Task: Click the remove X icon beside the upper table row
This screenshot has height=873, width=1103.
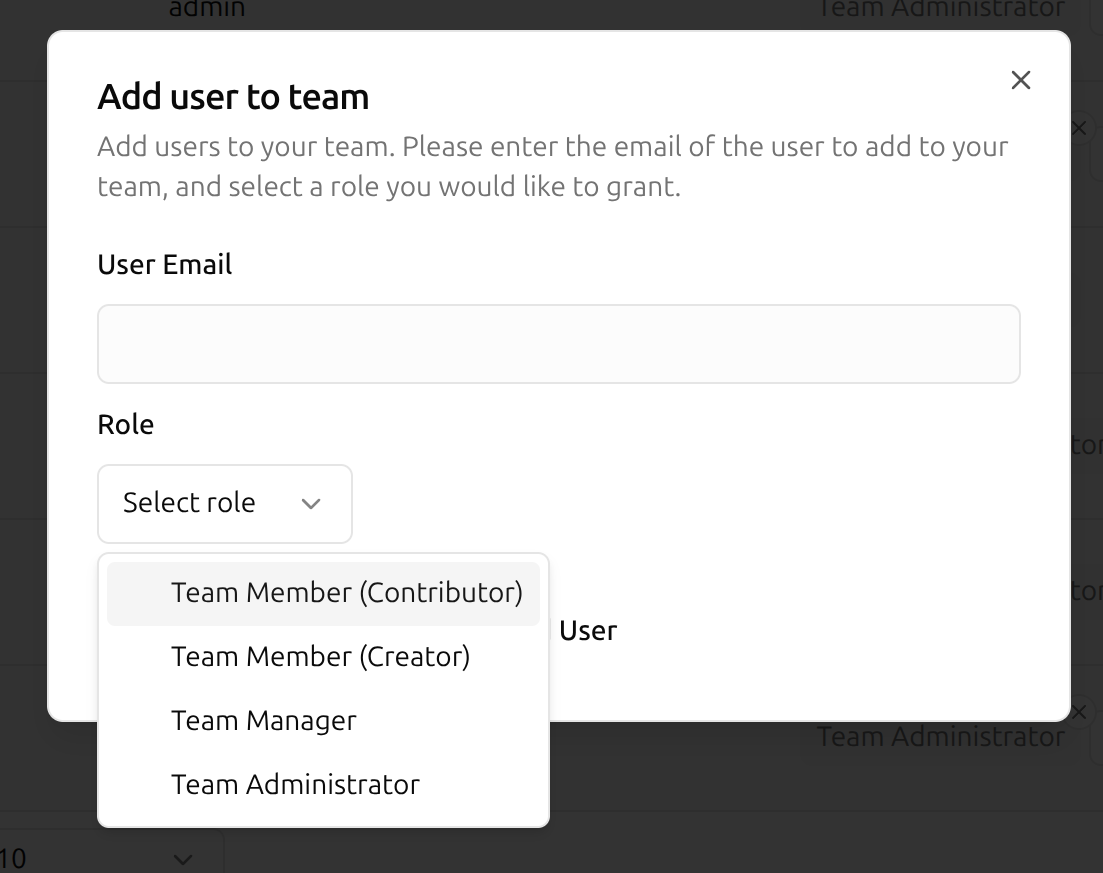Action: (1078, 128)
